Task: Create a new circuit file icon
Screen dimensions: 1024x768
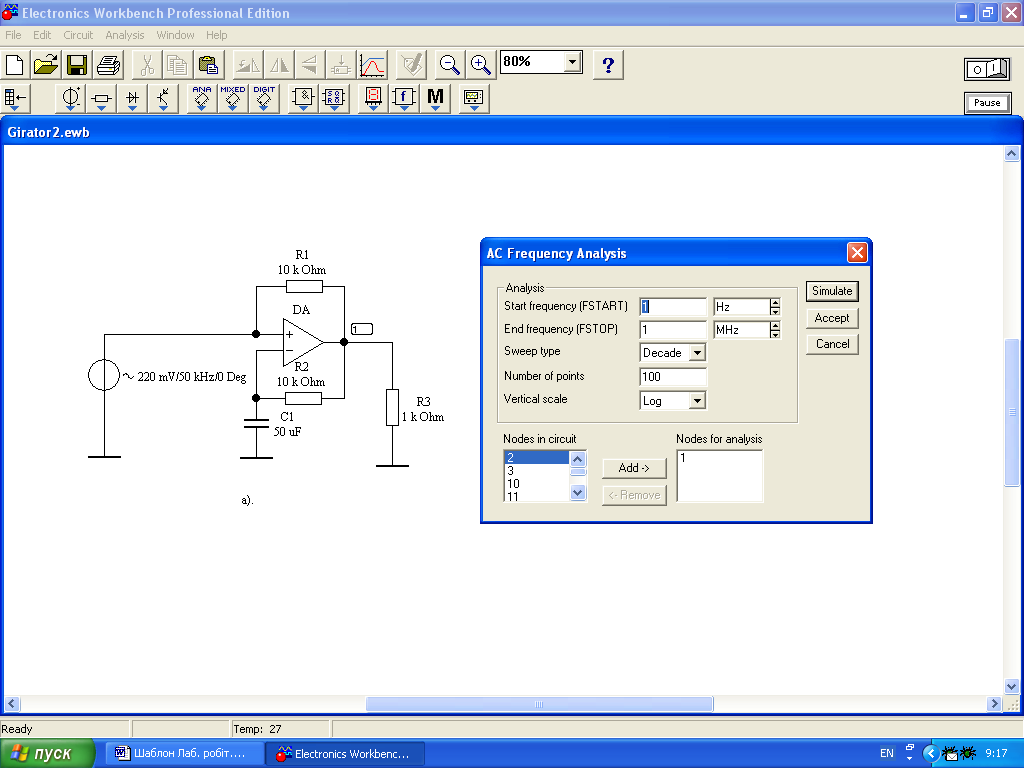Action: (14, 65)
